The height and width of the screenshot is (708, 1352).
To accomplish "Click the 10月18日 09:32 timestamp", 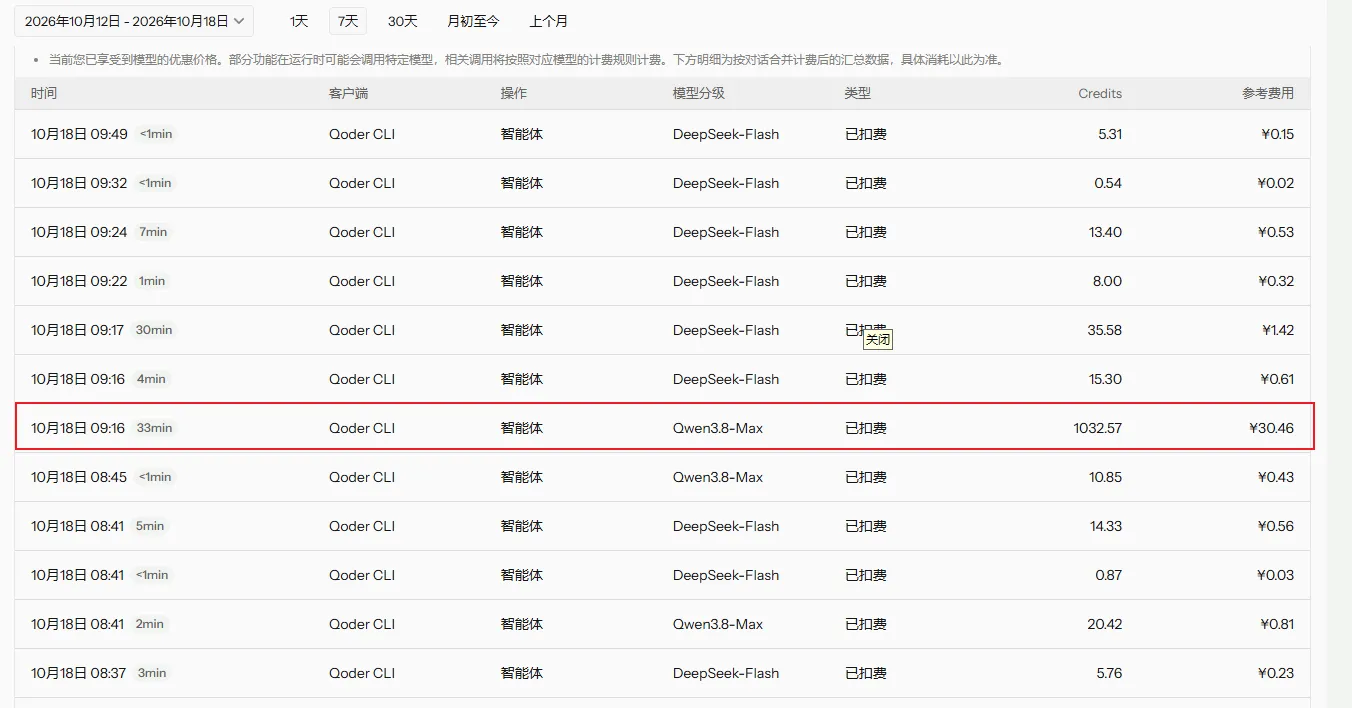I will point(80,183).
